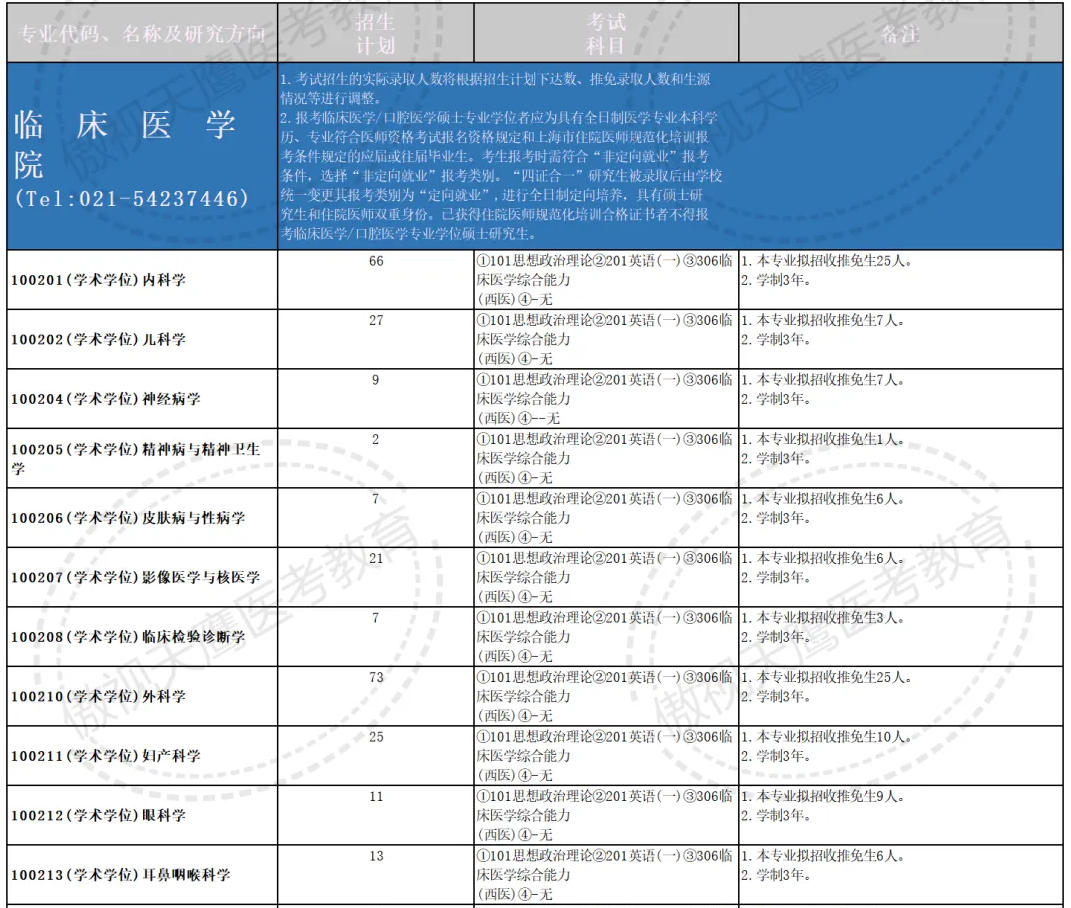Select the 招生计划 column header
This screenshot has height=908, width=1071.
click(x=375, y=34)
